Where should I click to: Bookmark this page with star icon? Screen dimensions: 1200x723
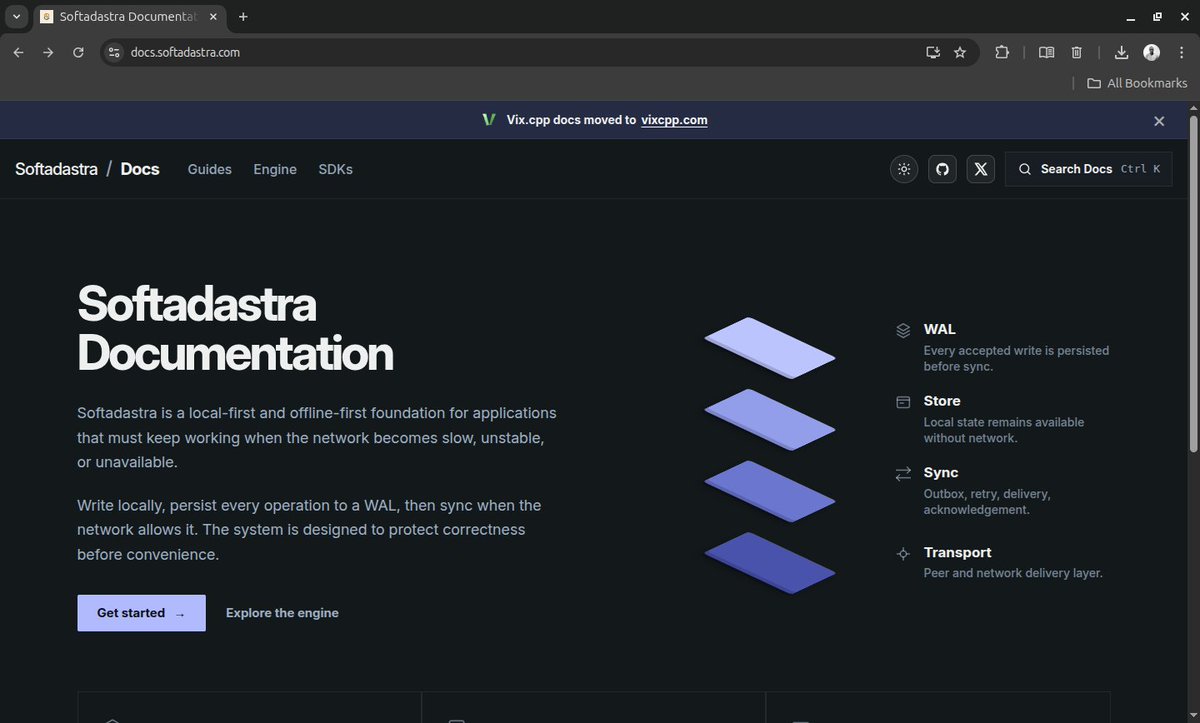(960, 52)
